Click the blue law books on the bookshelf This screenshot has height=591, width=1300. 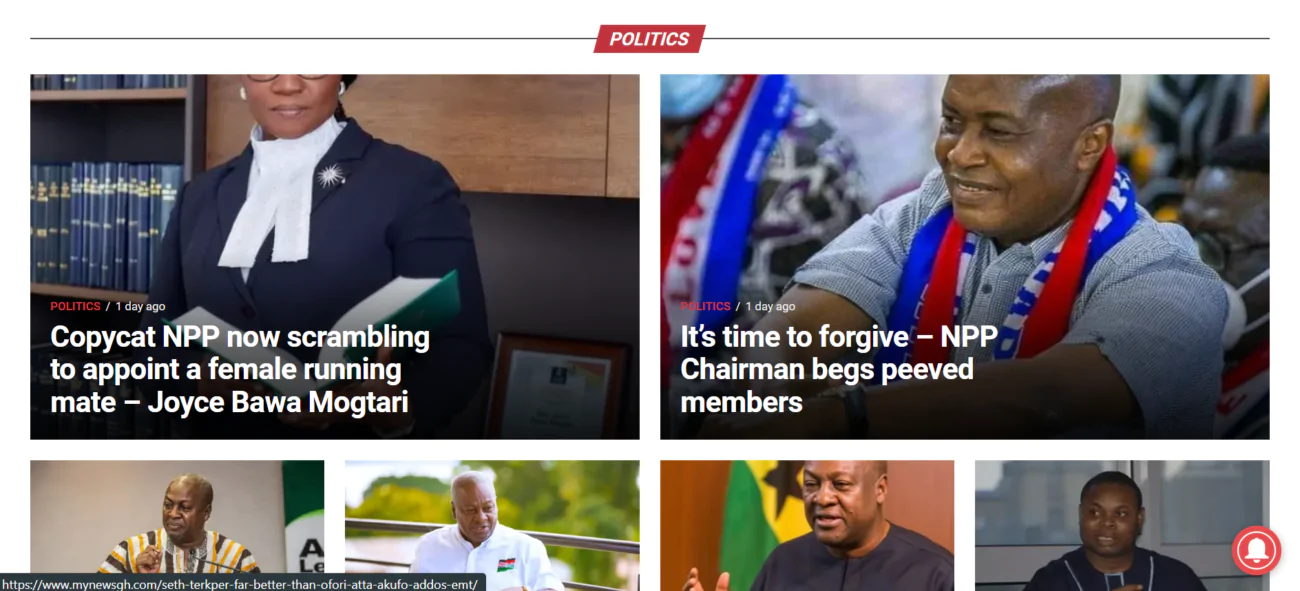pyautogui.click(x=105, y=227)
